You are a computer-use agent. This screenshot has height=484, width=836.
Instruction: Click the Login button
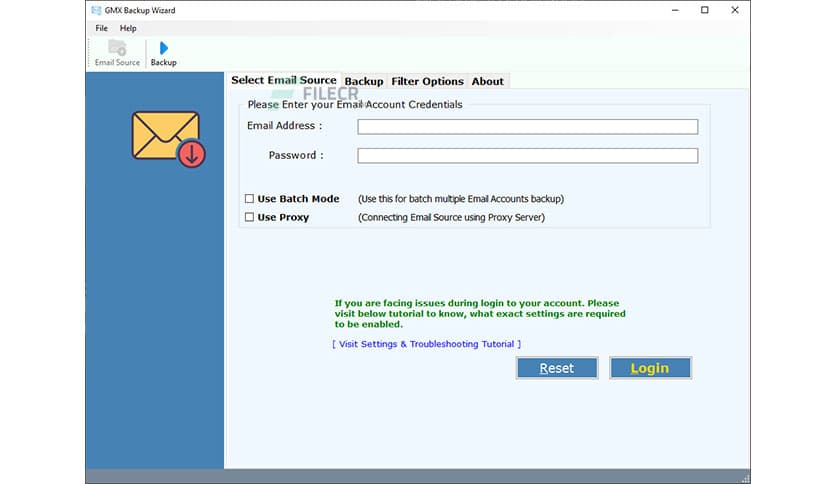(x=650, y=368)
